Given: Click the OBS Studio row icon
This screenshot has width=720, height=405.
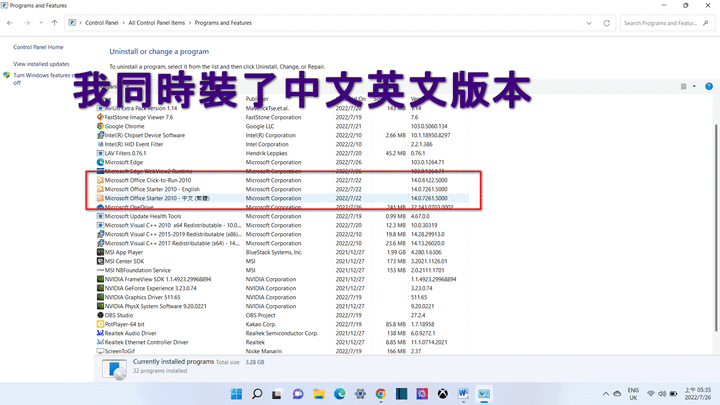Looking at the screenshot, I should (x=100, y=315).
